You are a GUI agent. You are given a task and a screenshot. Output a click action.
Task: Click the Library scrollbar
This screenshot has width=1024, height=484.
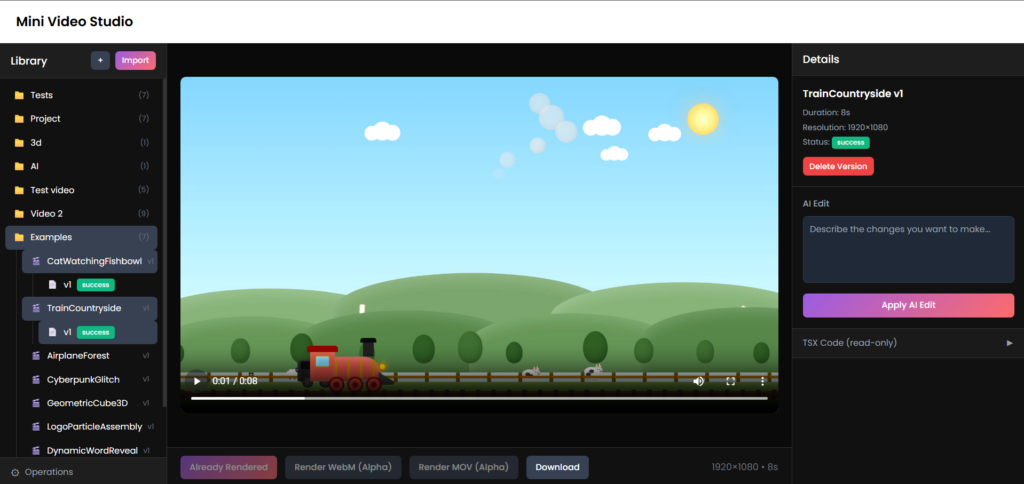coord(165,242)
